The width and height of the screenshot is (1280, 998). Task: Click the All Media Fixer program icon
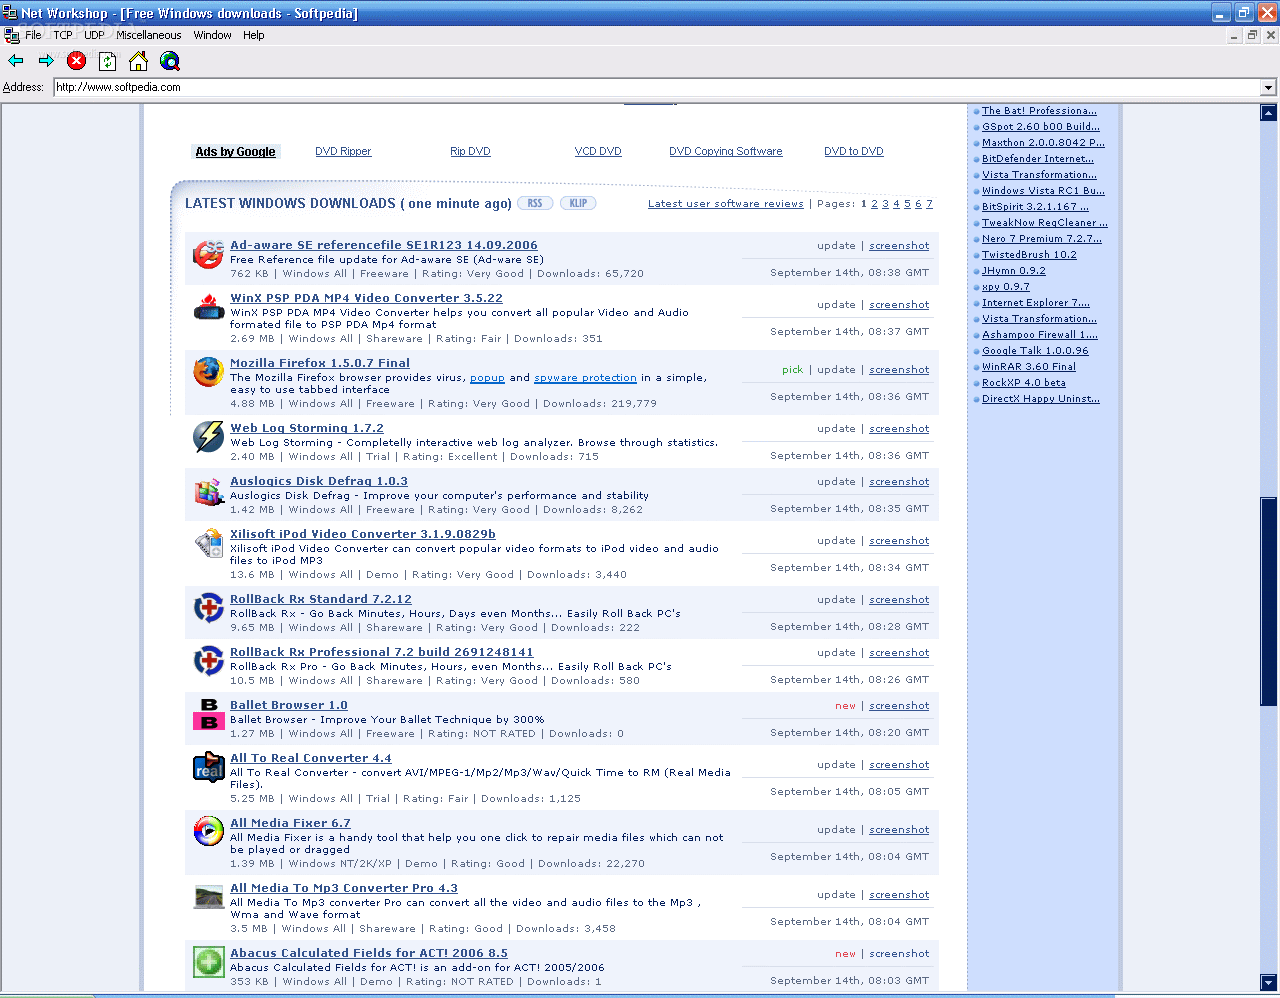tap(208, 832)
